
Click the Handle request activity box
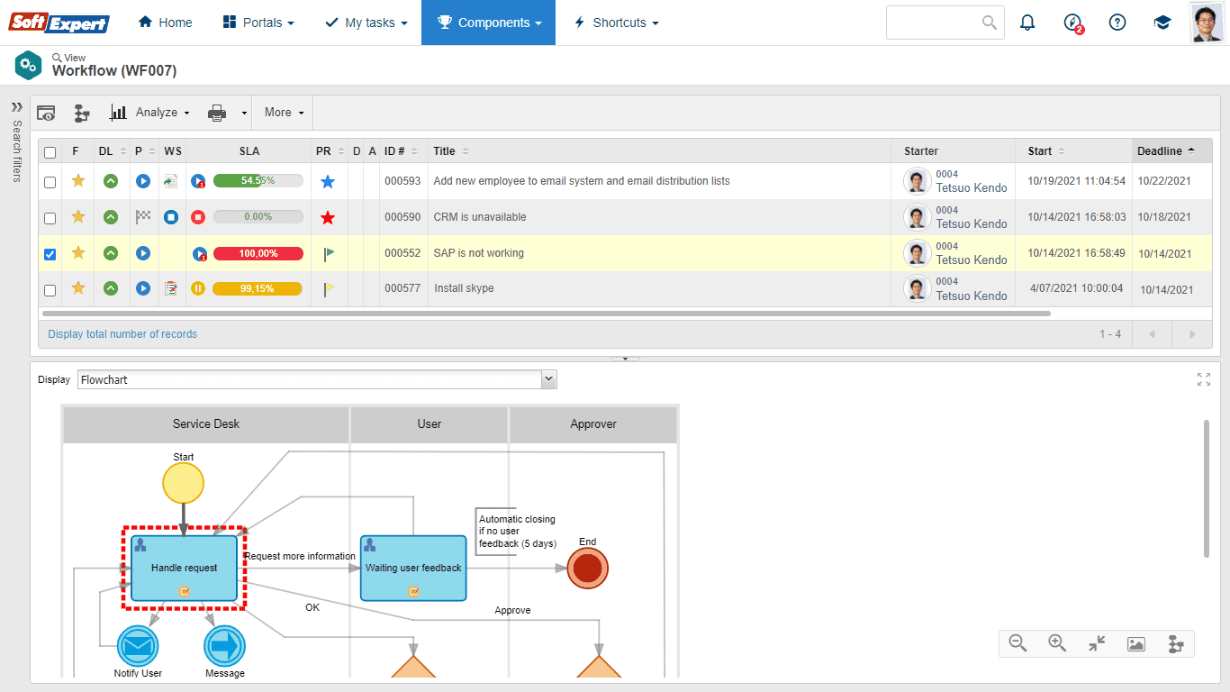184,568
